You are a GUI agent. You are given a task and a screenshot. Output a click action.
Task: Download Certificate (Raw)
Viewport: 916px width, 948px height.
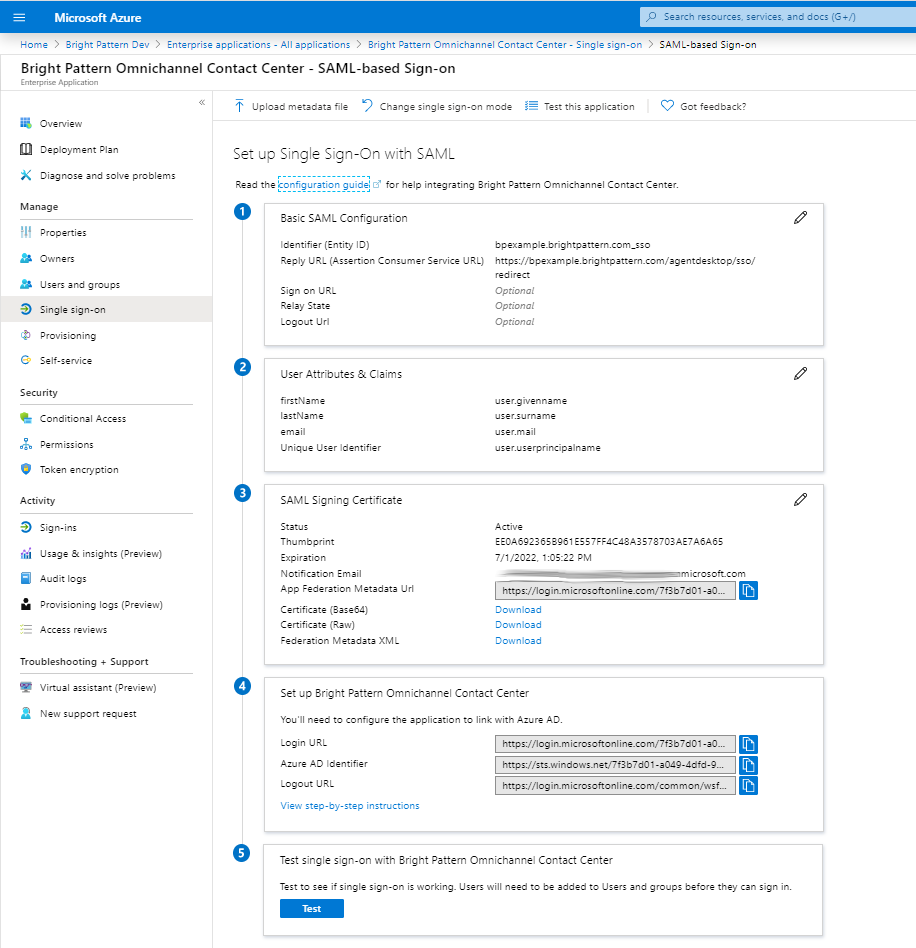(518, 625)
